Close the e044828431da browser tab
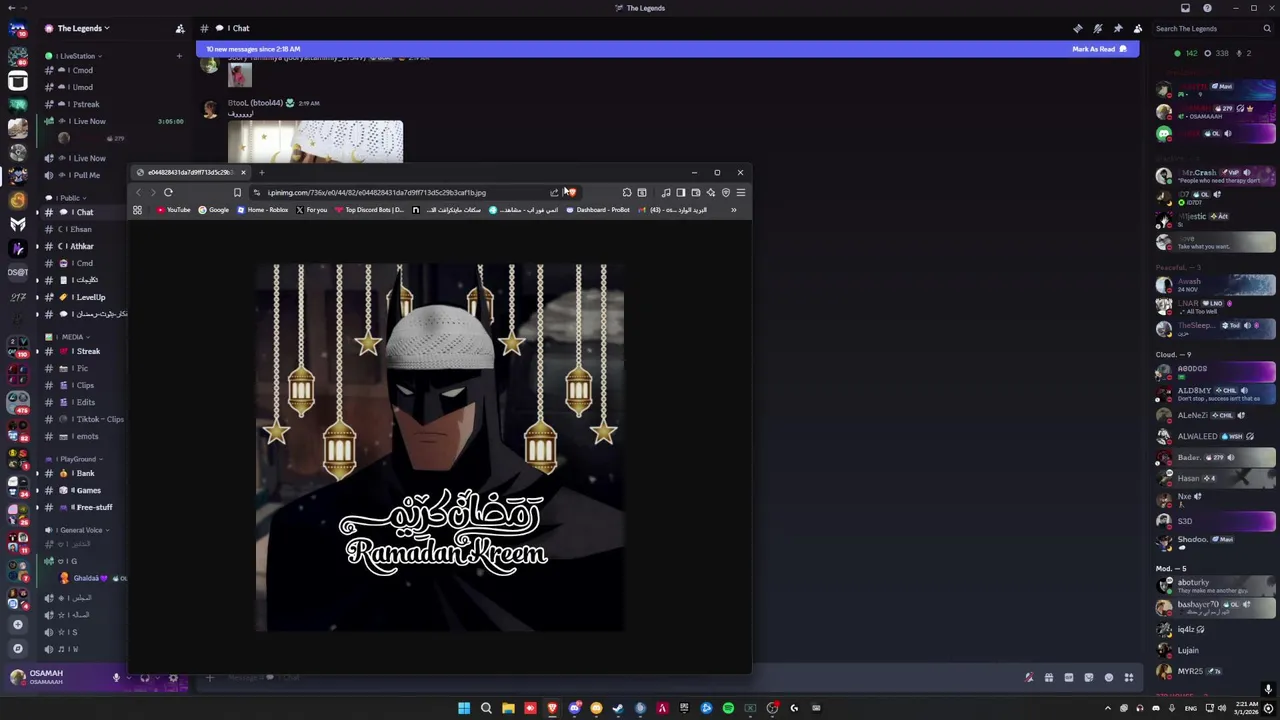 [x=242, y=172]
